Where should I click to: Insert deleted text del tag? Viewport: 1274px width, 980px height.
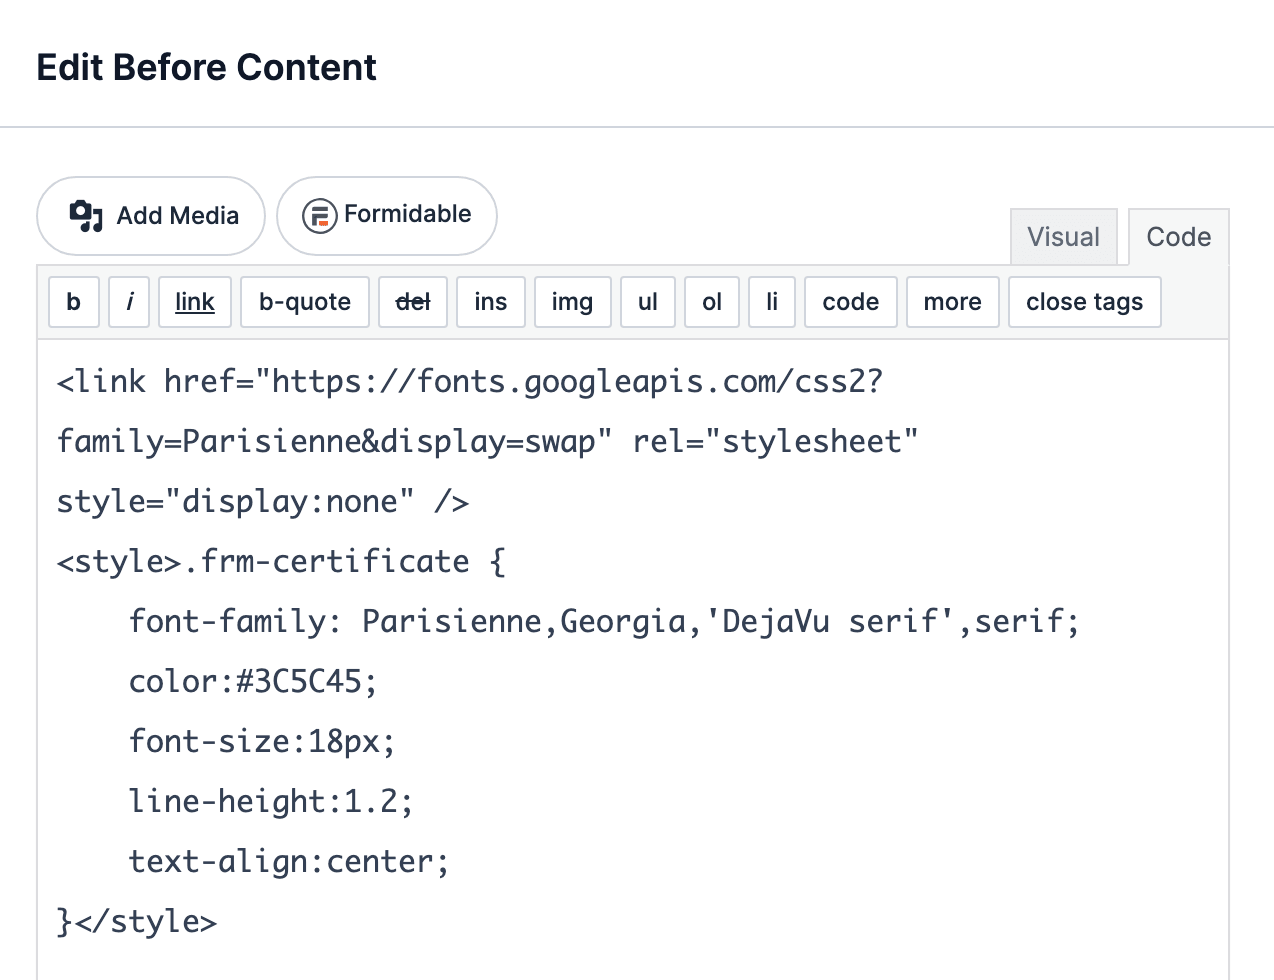tap(413, 302)
